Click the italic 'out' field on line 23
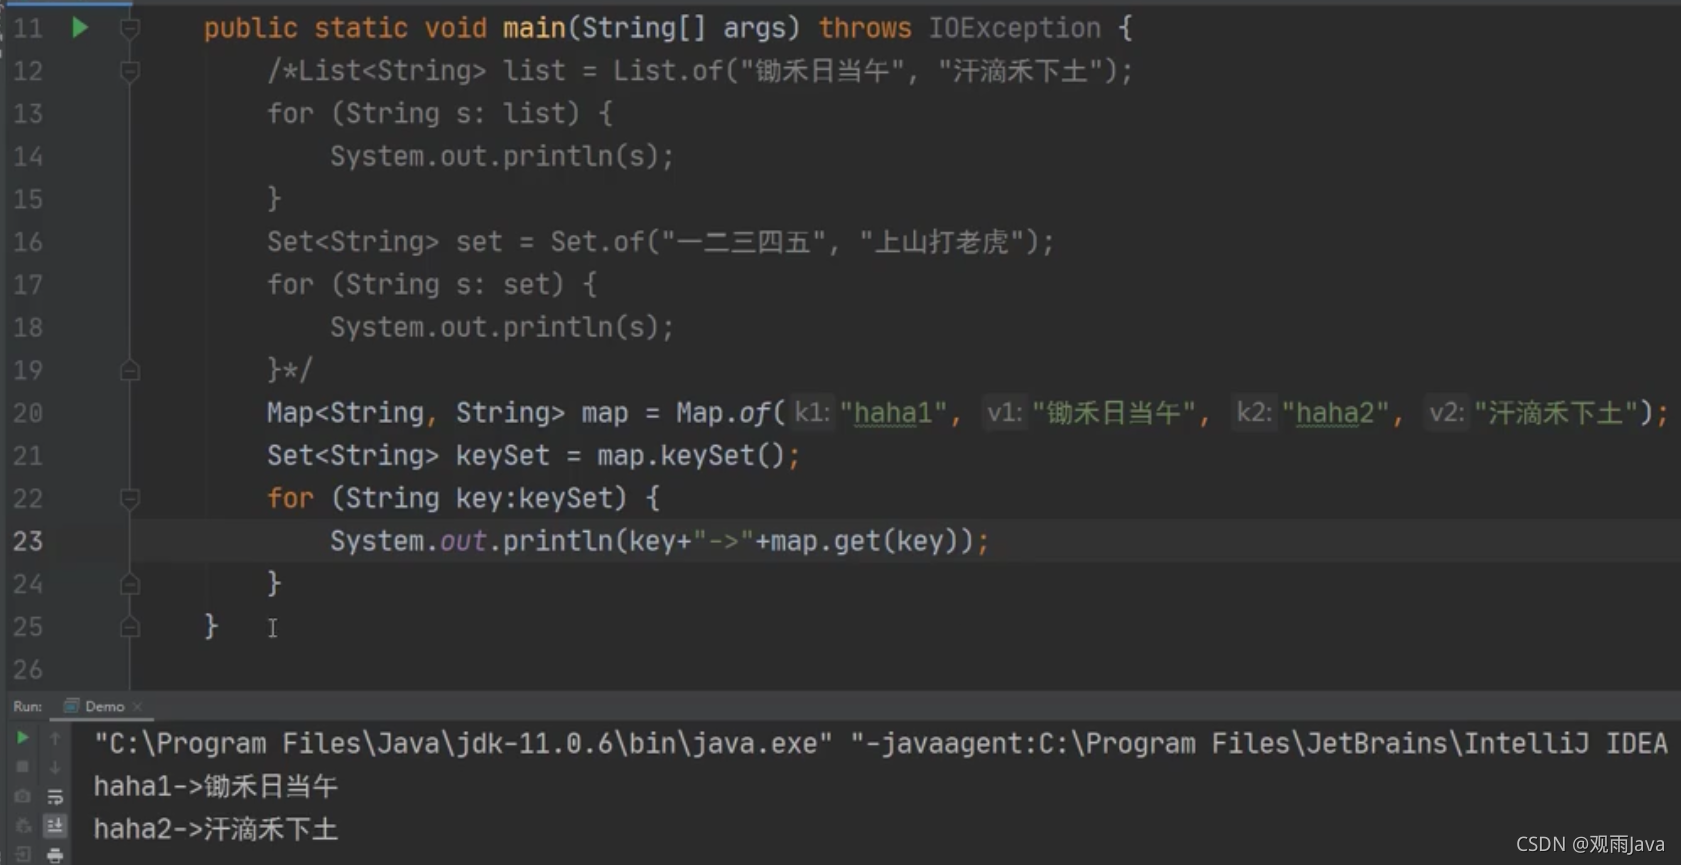The width and height of the screenshot is (1681, 865). [x=463, y=541]
